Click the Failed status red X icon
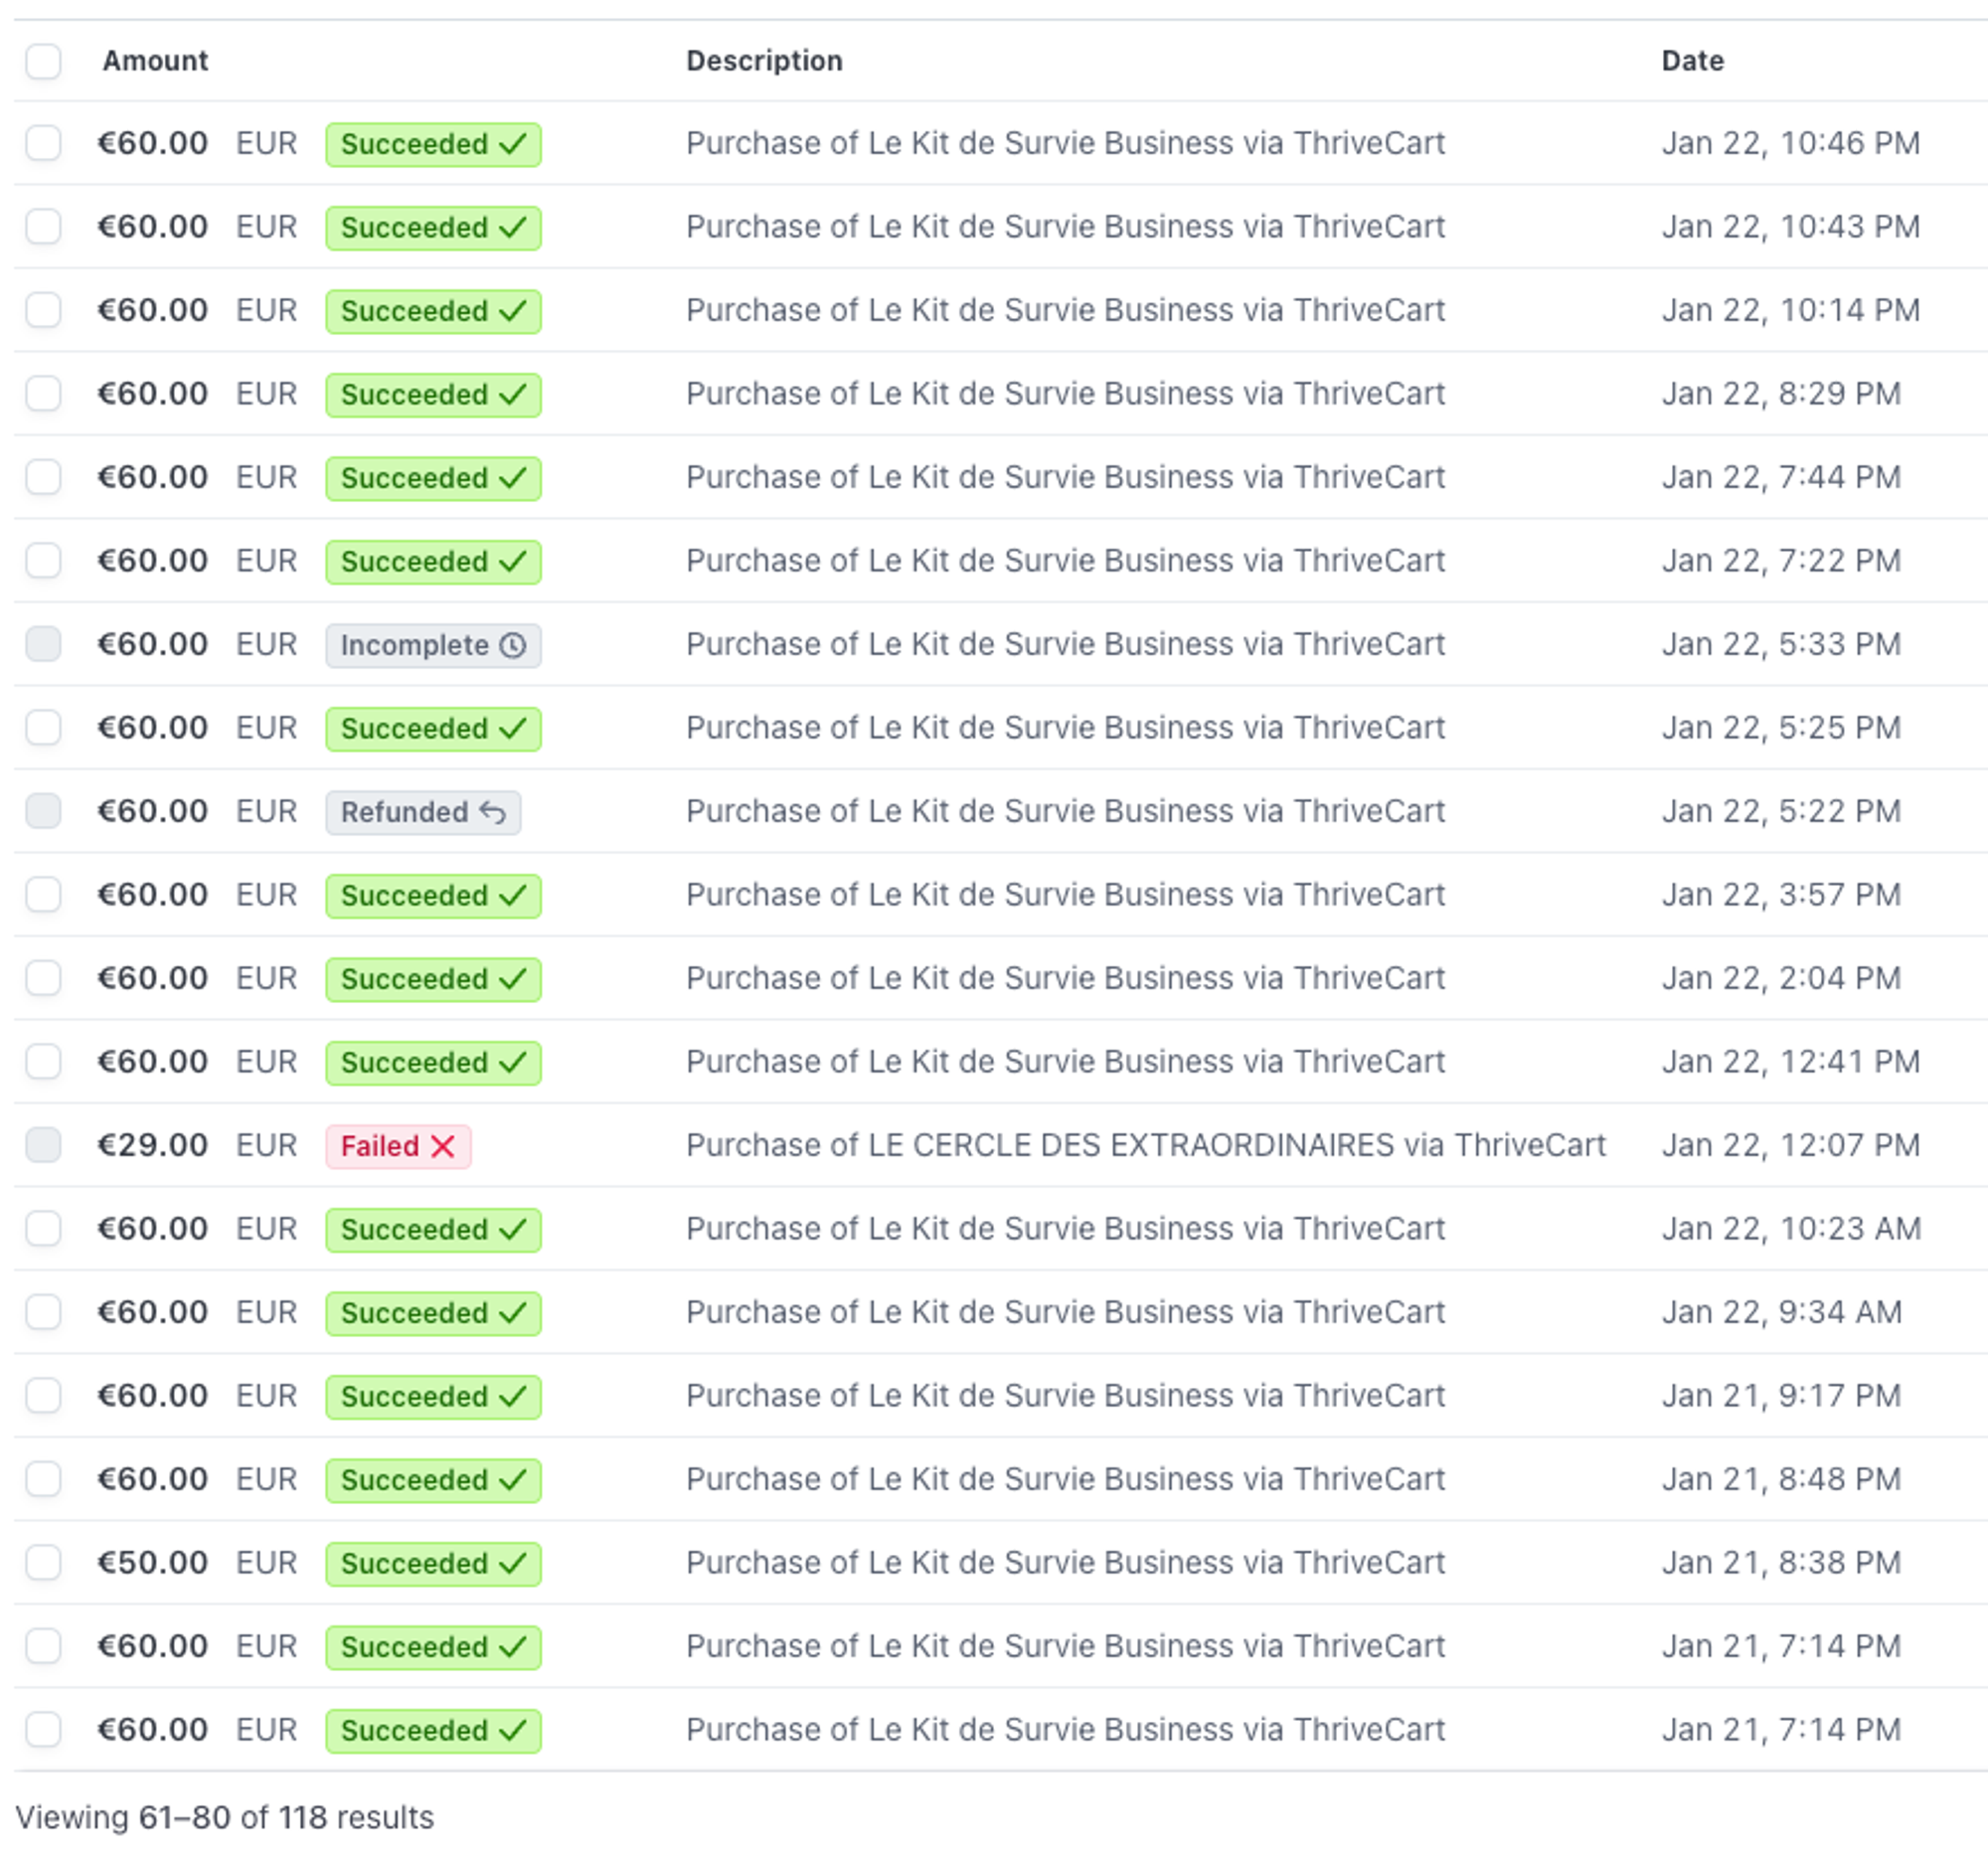This screenshot has height=1862, width=1988. [x=442, y=1146]
